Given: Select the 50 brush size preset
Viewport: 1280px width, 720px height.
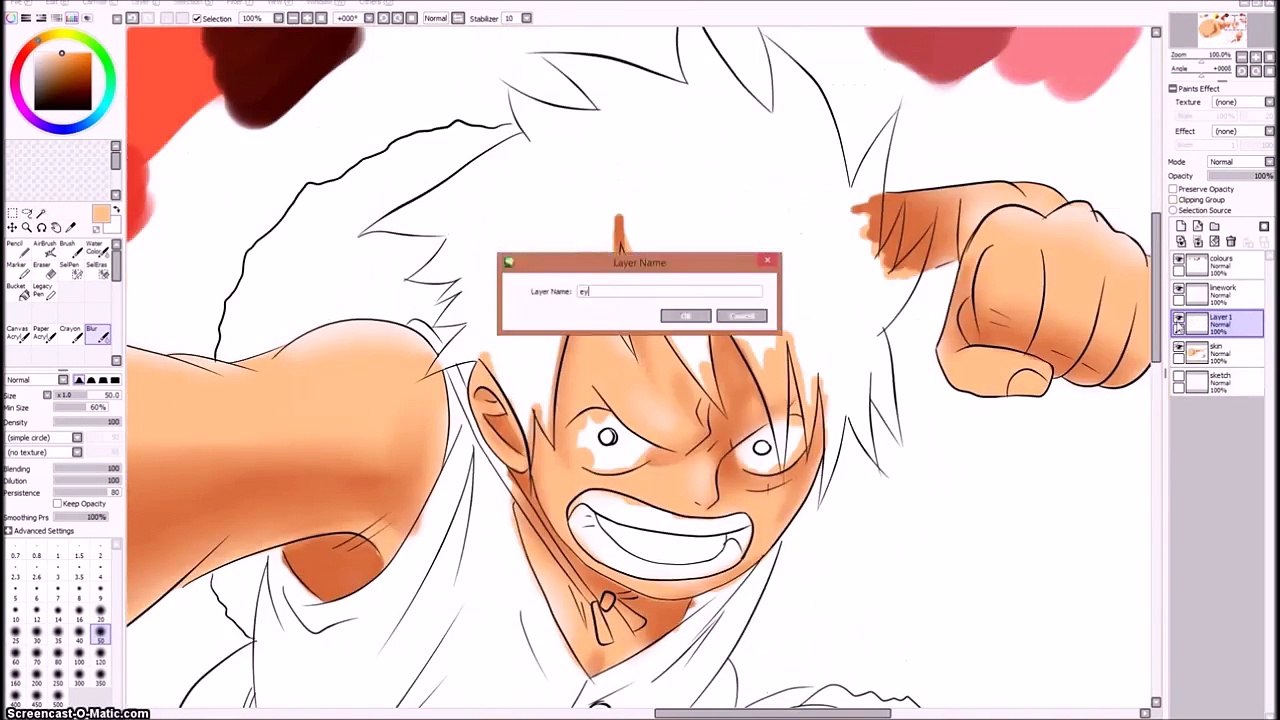Looking at the screenshot, I should 100,636.
